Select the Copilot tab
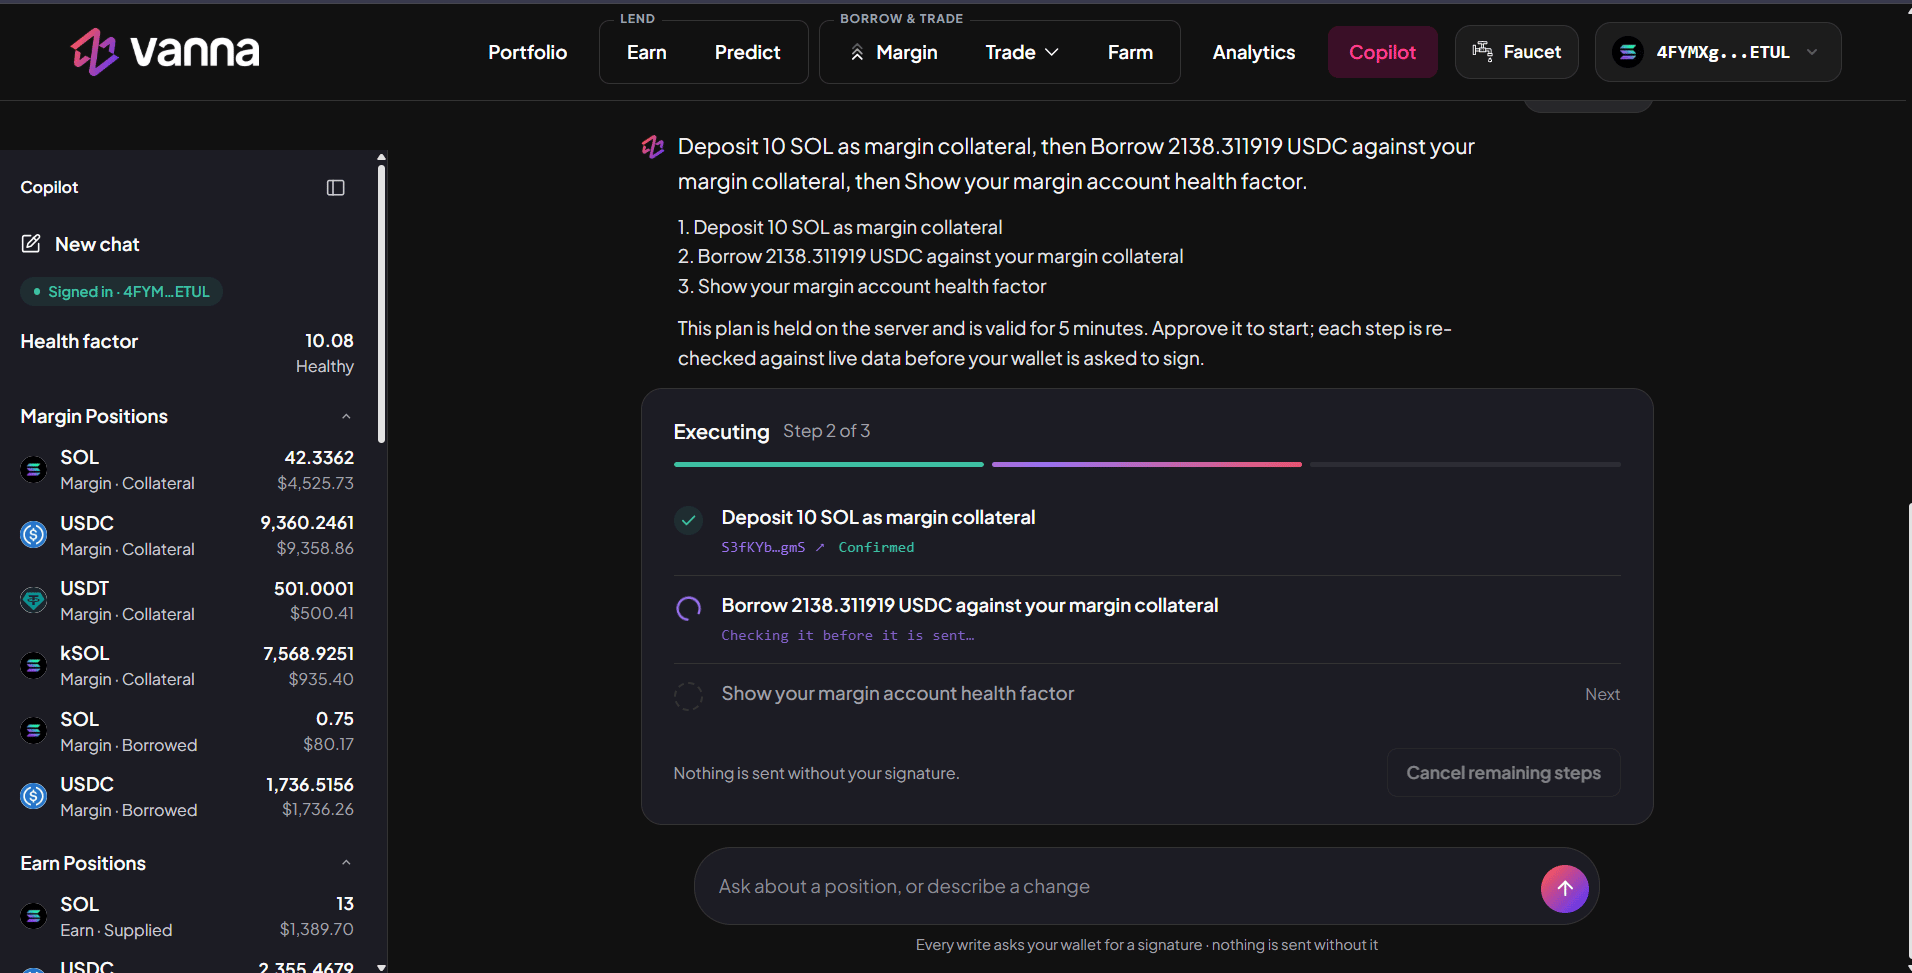This screenshot has width=1912, height=973. coord(1382,52)
